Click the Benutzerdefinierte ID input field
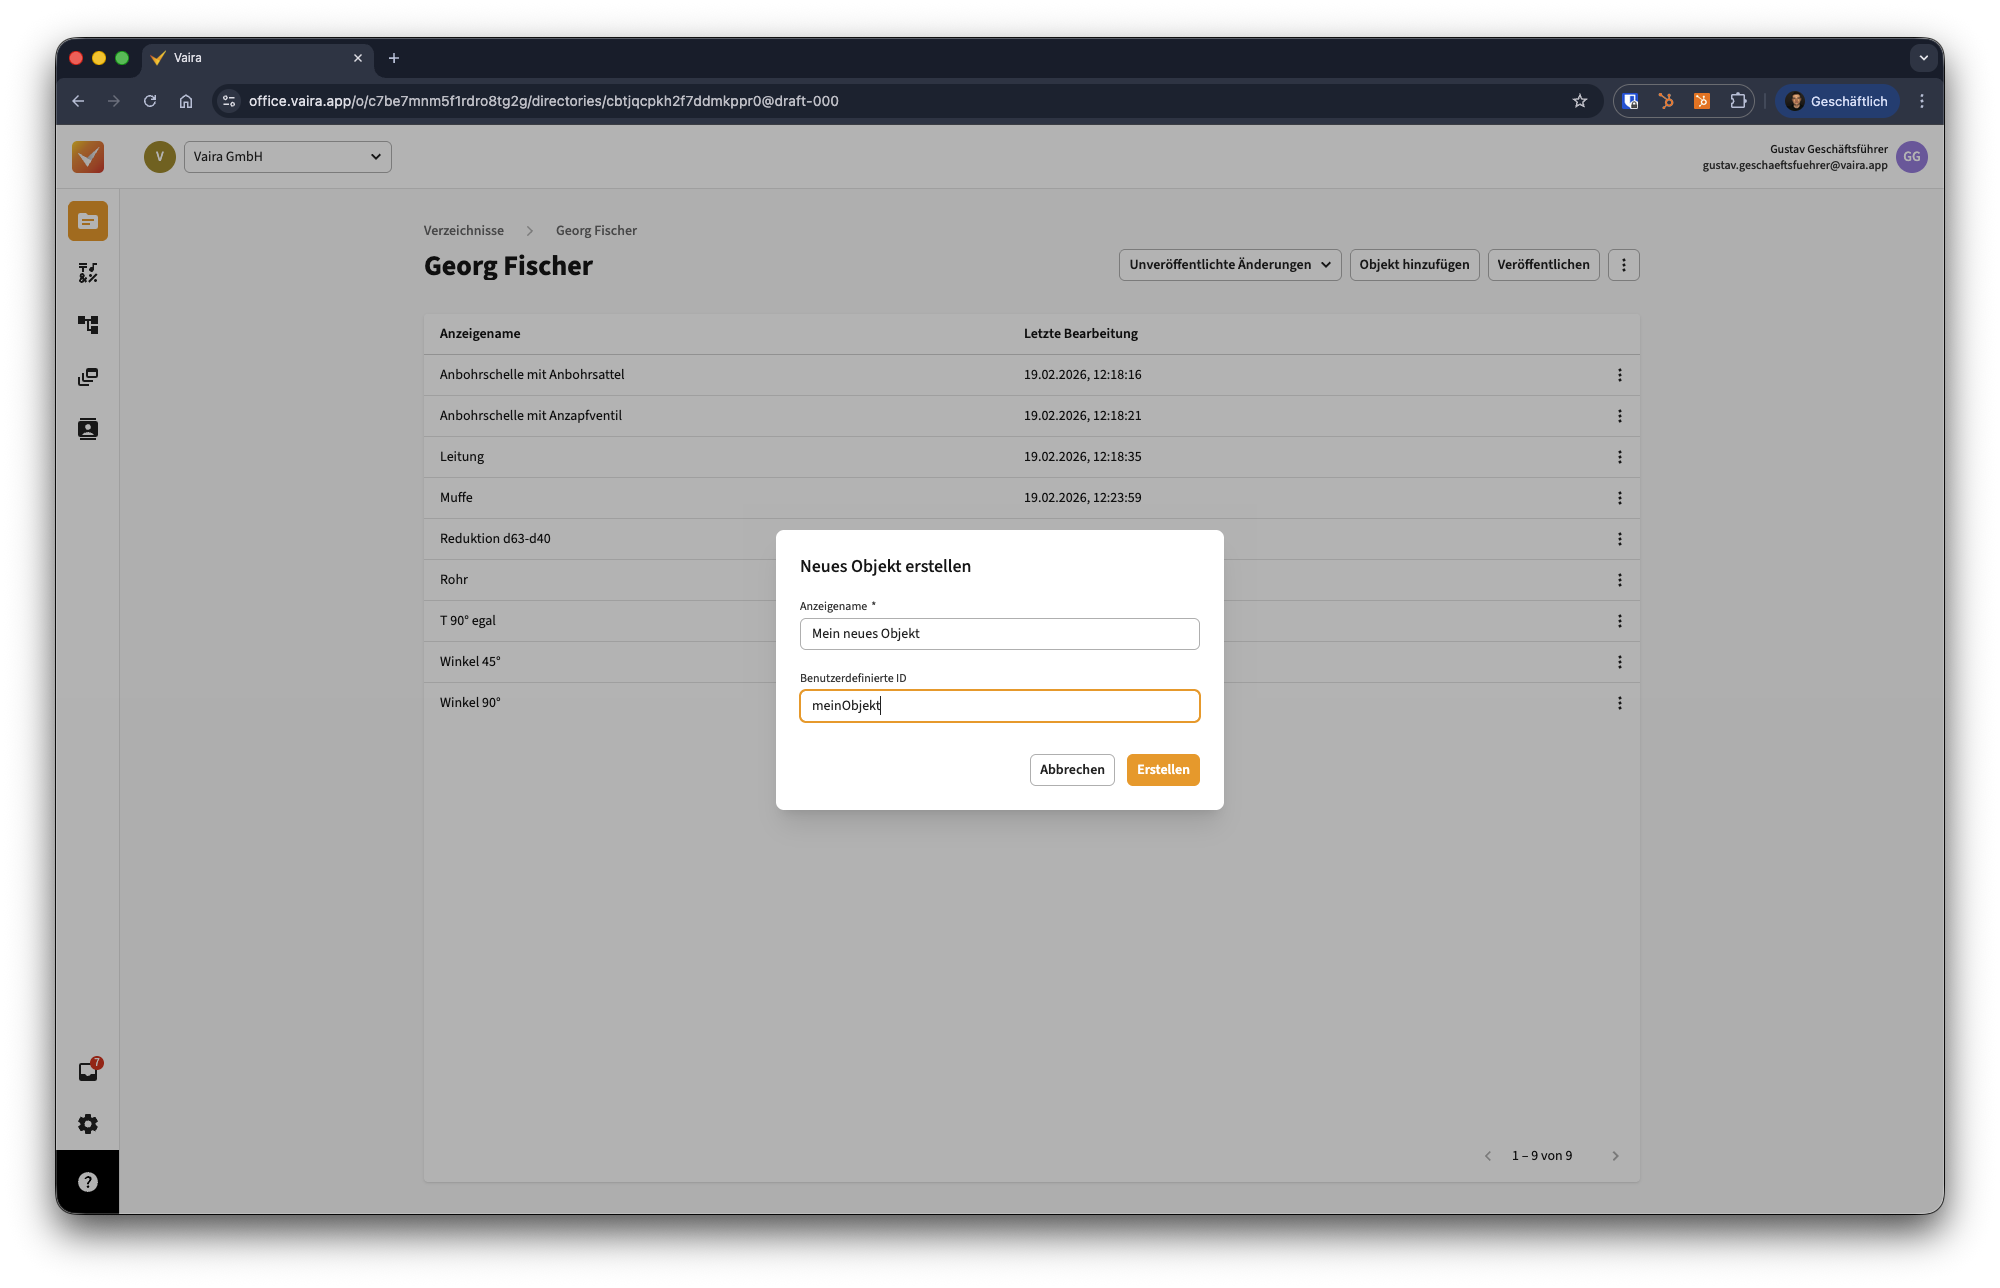2000x1288 pixels. (999, 706)
